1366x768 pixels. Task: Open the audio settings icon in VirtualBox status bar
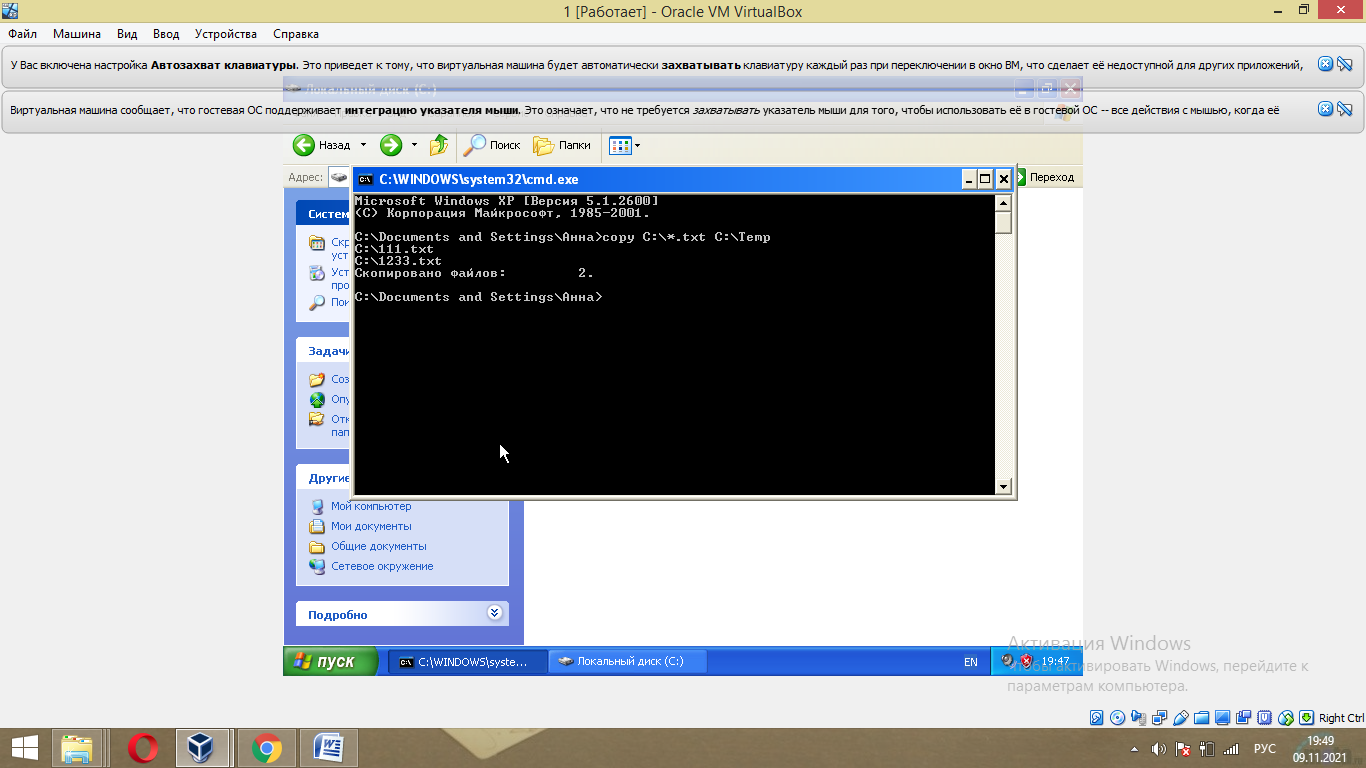(1138, 718)
